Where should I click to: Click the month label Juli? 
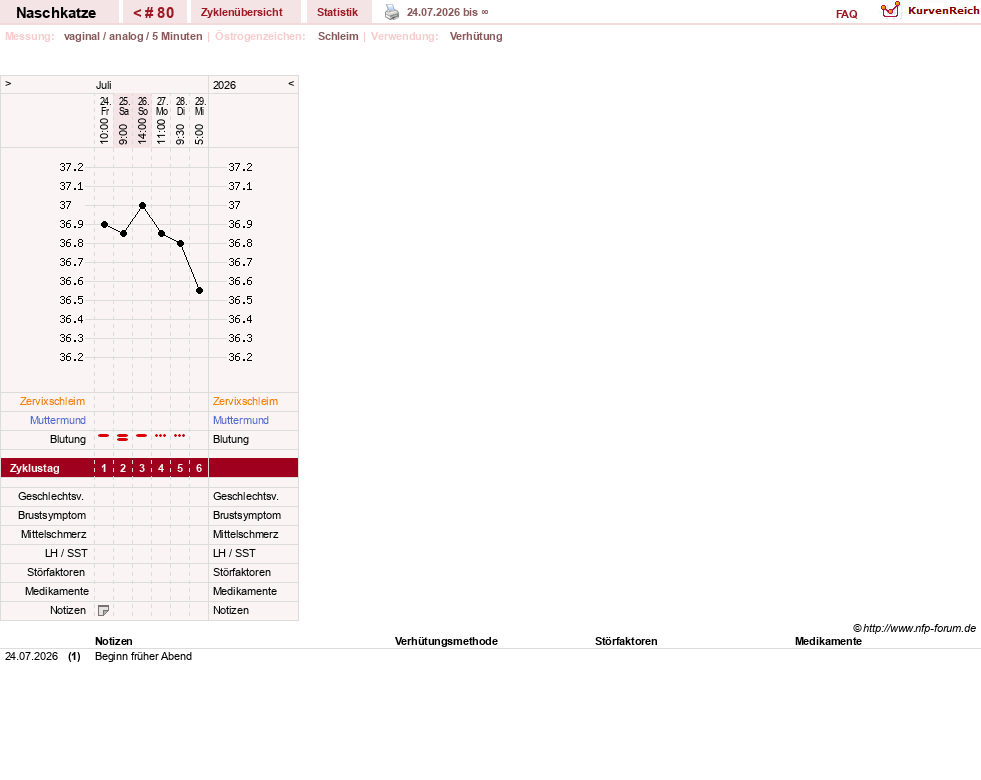point(104,85)
